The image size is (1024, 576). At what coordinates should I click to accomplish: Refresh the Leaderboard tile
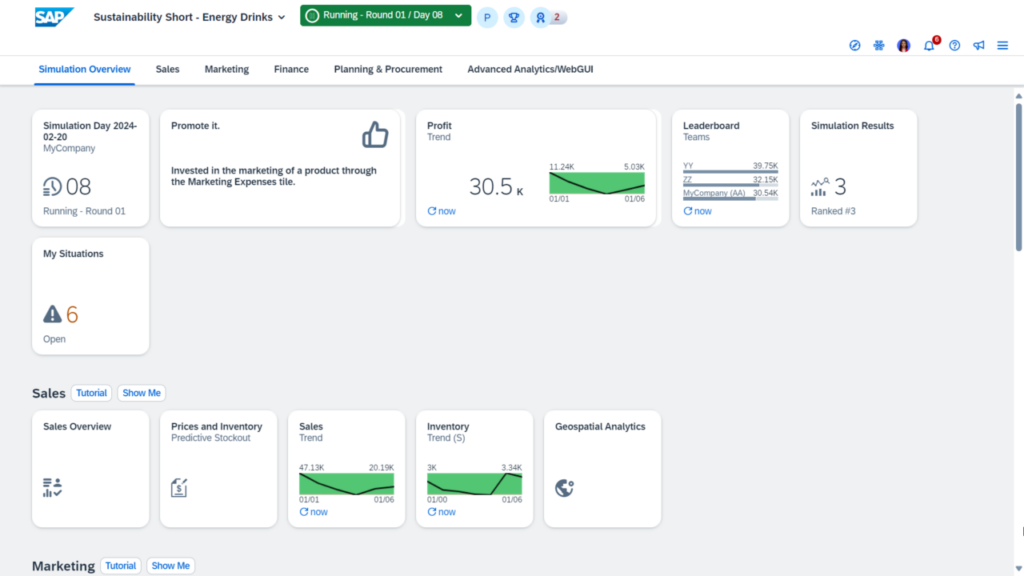click(697, 211)
